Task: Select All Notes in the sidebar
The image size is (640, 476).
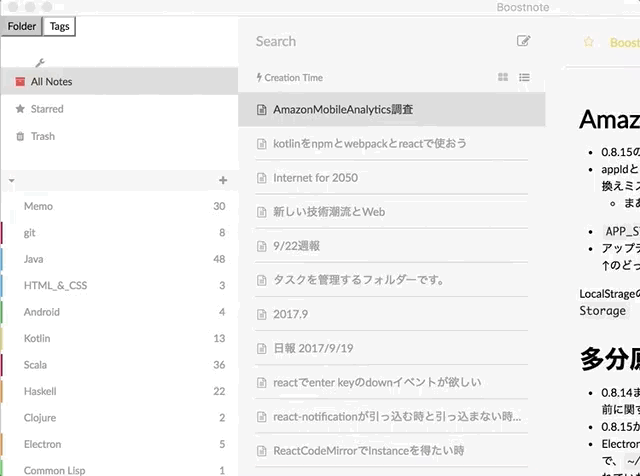Action: 119,82
